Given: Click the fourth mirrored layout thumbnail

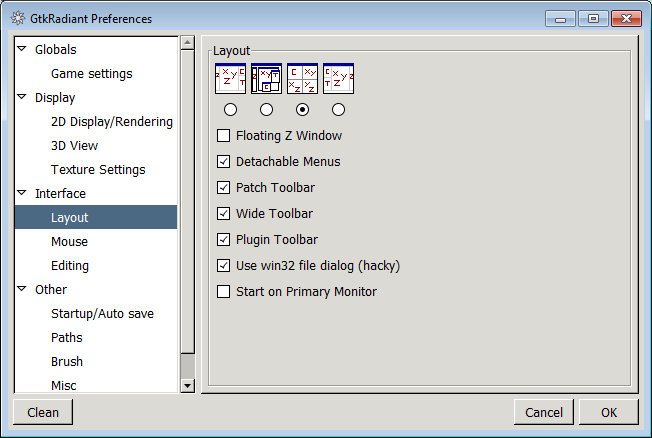Looking at the screenshot, I should (338, 78).
